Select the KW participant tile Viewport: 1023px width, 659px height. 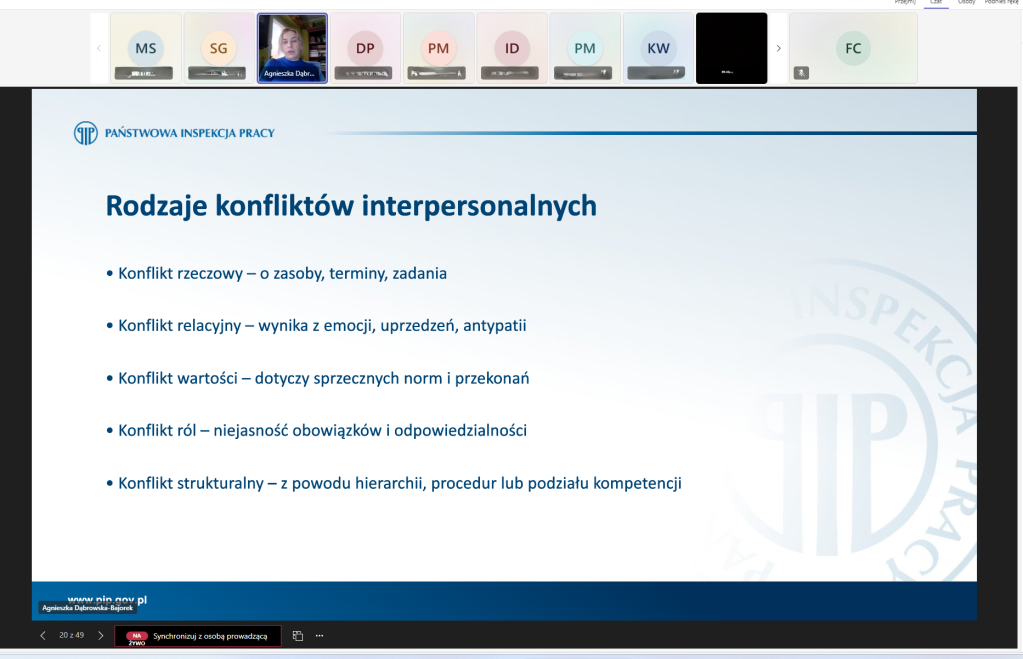658,48
